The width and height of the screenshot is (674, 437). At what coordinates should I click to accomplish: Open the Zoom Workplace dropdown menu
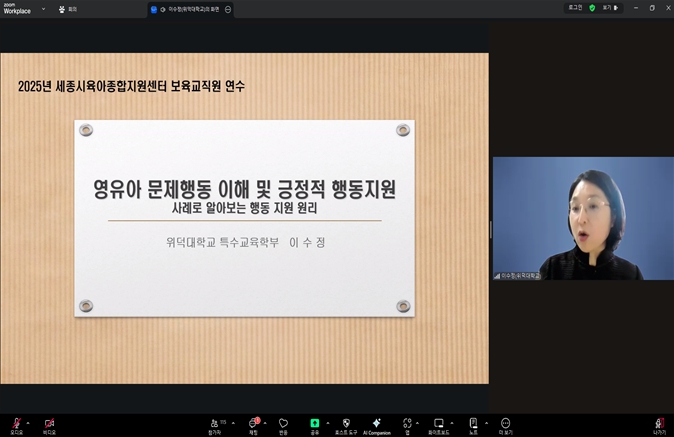click(43, 9)
